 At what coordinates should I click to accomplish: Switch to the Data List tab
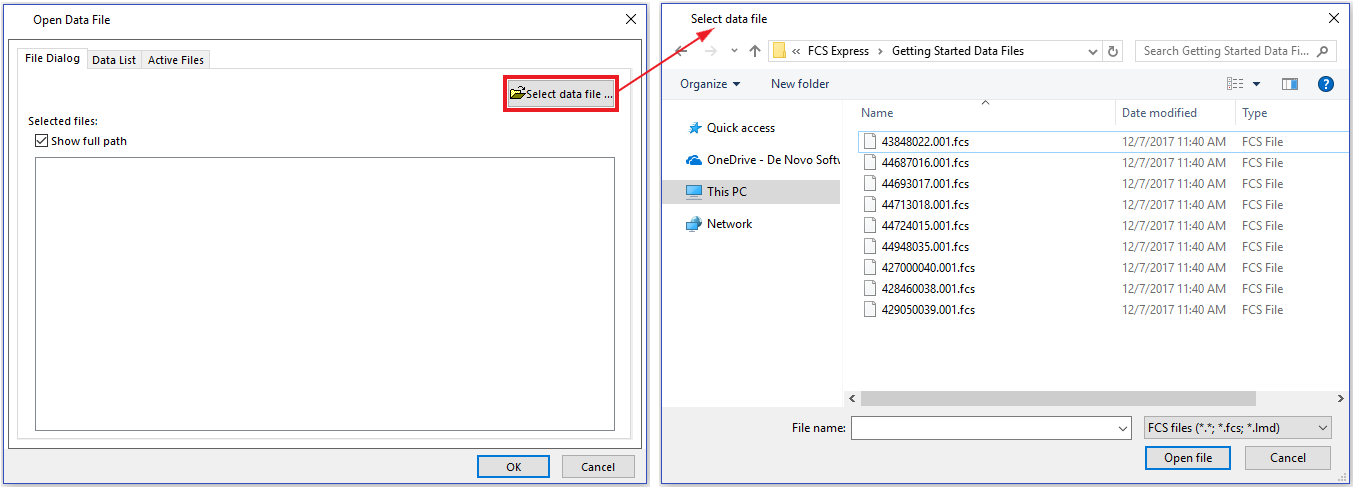click(114, 60)
